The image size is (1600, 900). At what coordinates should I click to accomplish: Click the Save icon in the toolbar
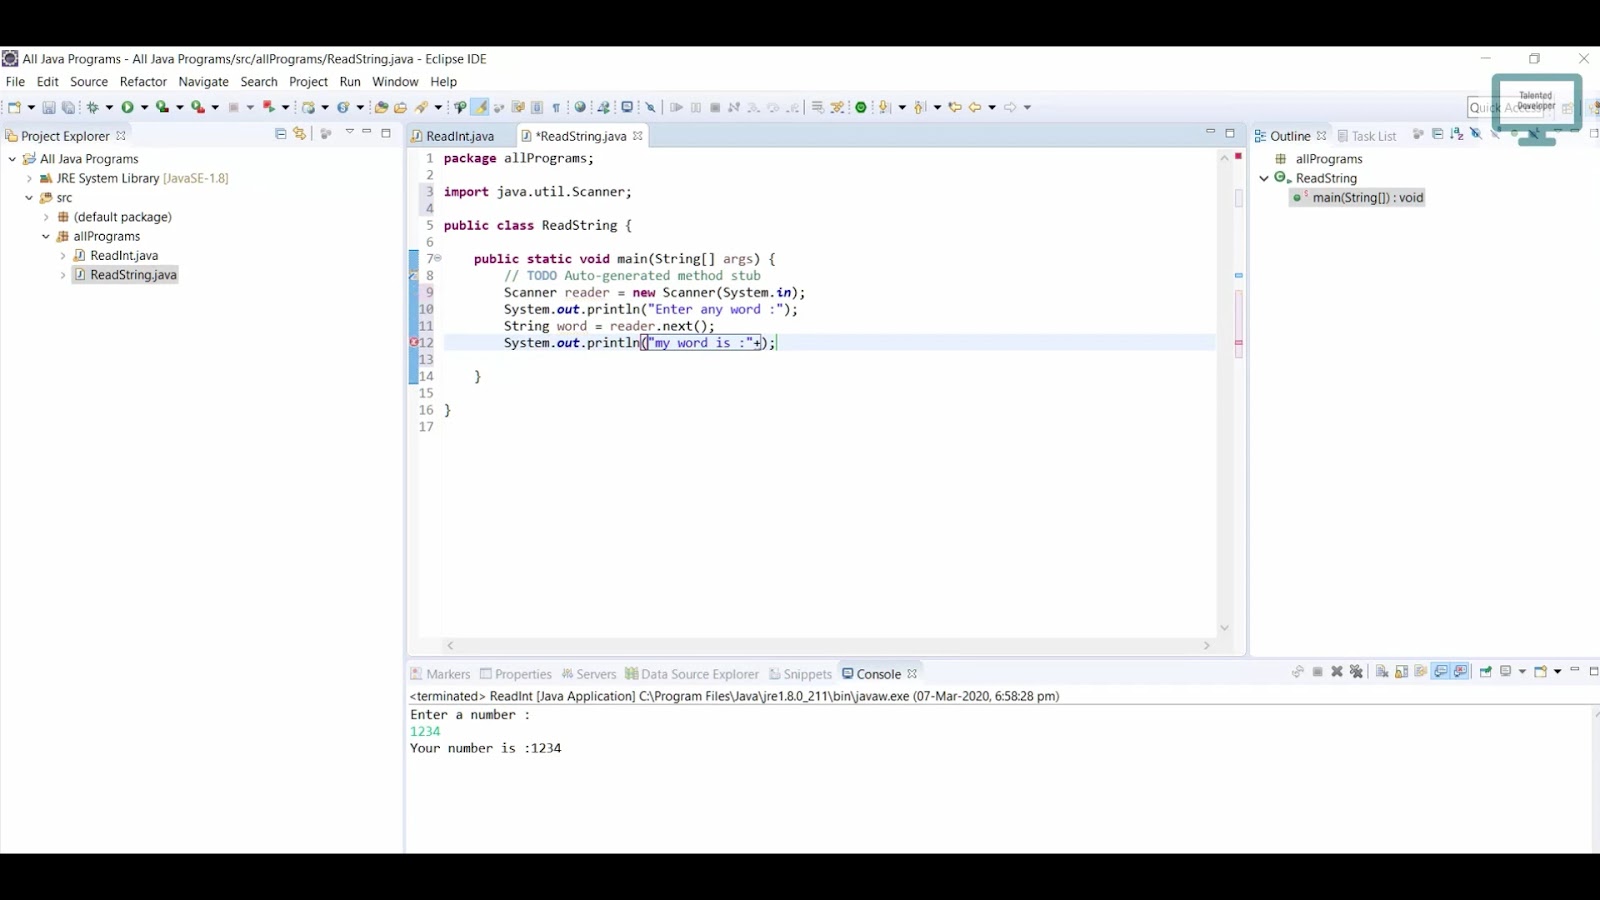(x=48, y=107)
